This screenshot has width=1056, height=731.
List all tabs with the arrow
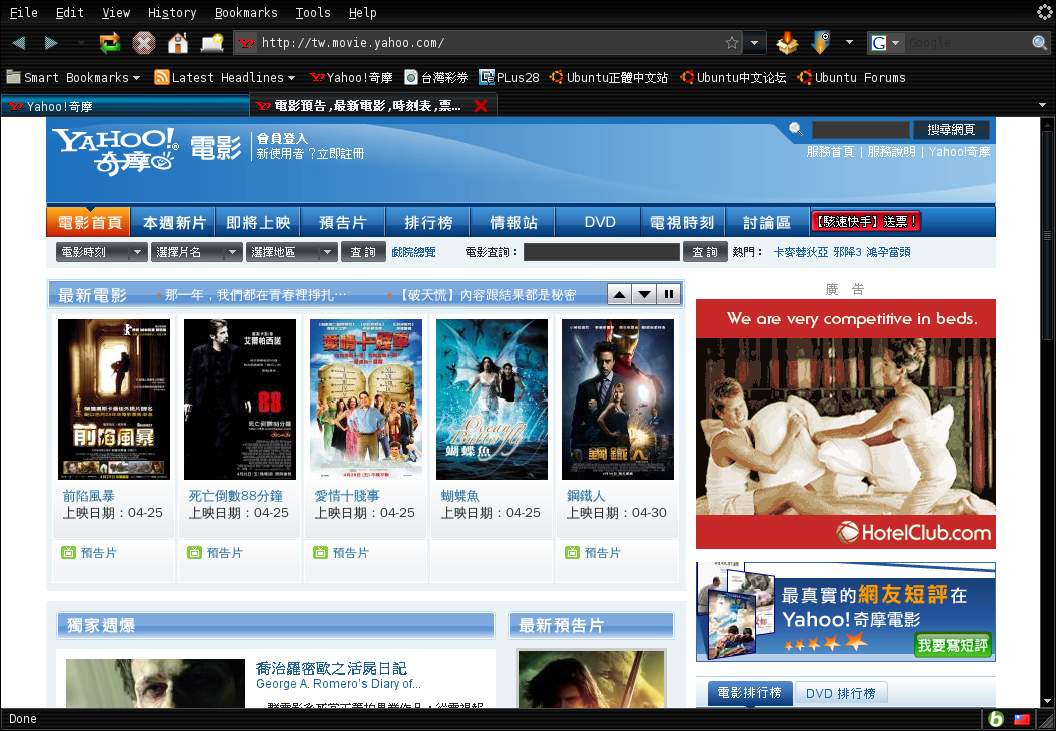(x=1043, y=105)
